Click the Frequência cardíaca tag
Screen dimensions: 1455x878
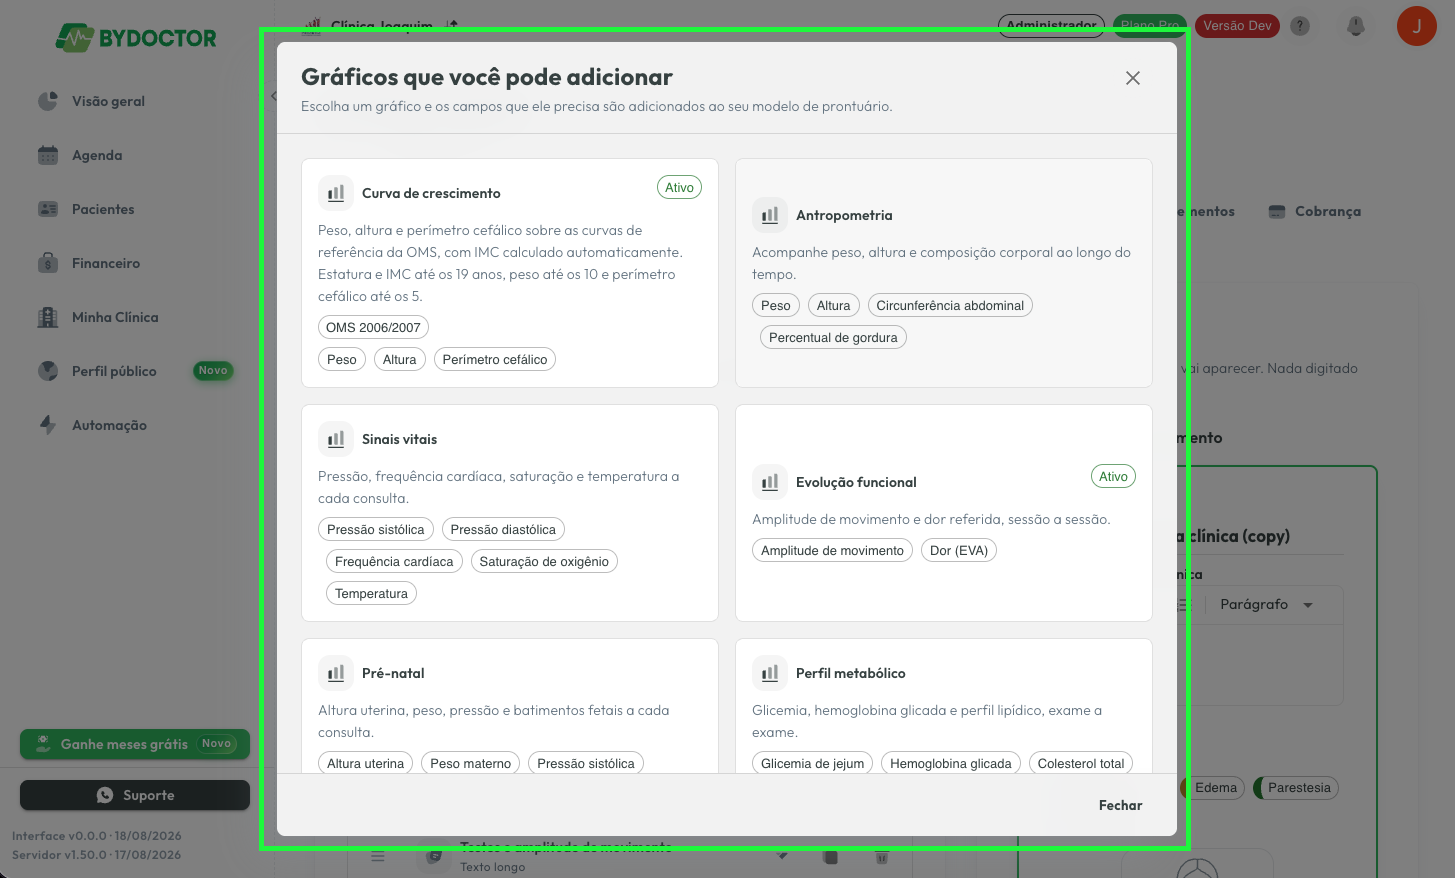[394, 561]
